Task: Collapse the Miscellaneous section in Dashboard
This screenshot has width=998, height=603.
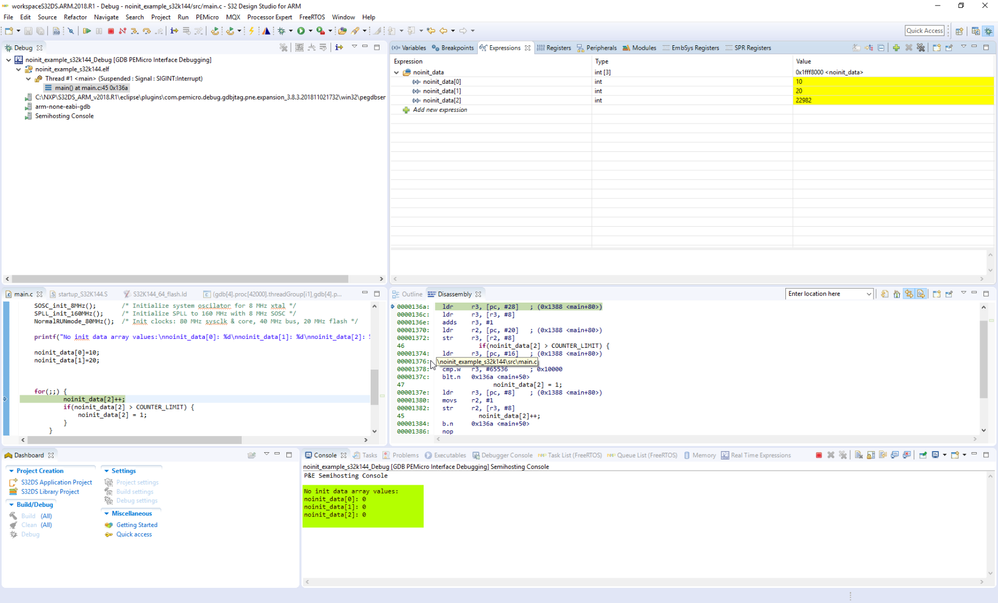Action: pyautogui.click(x=106, y=514)
